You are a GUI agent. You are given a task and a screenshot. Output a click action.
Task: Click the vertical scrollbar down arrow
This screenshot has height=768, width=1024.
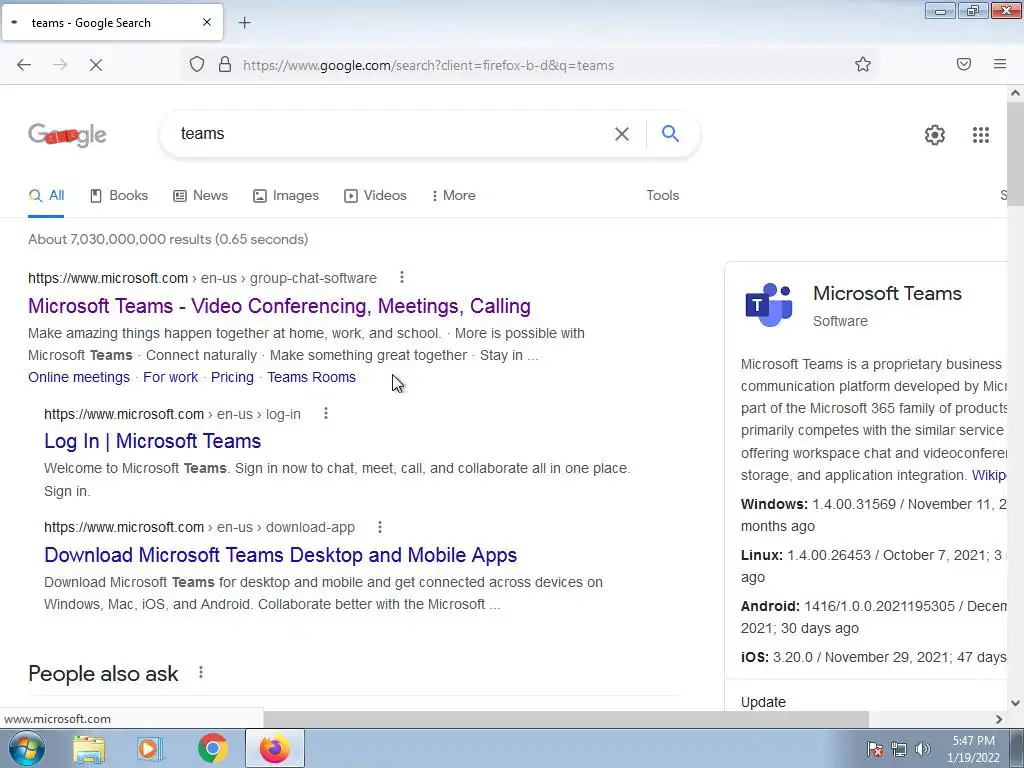click(1016, 703)
